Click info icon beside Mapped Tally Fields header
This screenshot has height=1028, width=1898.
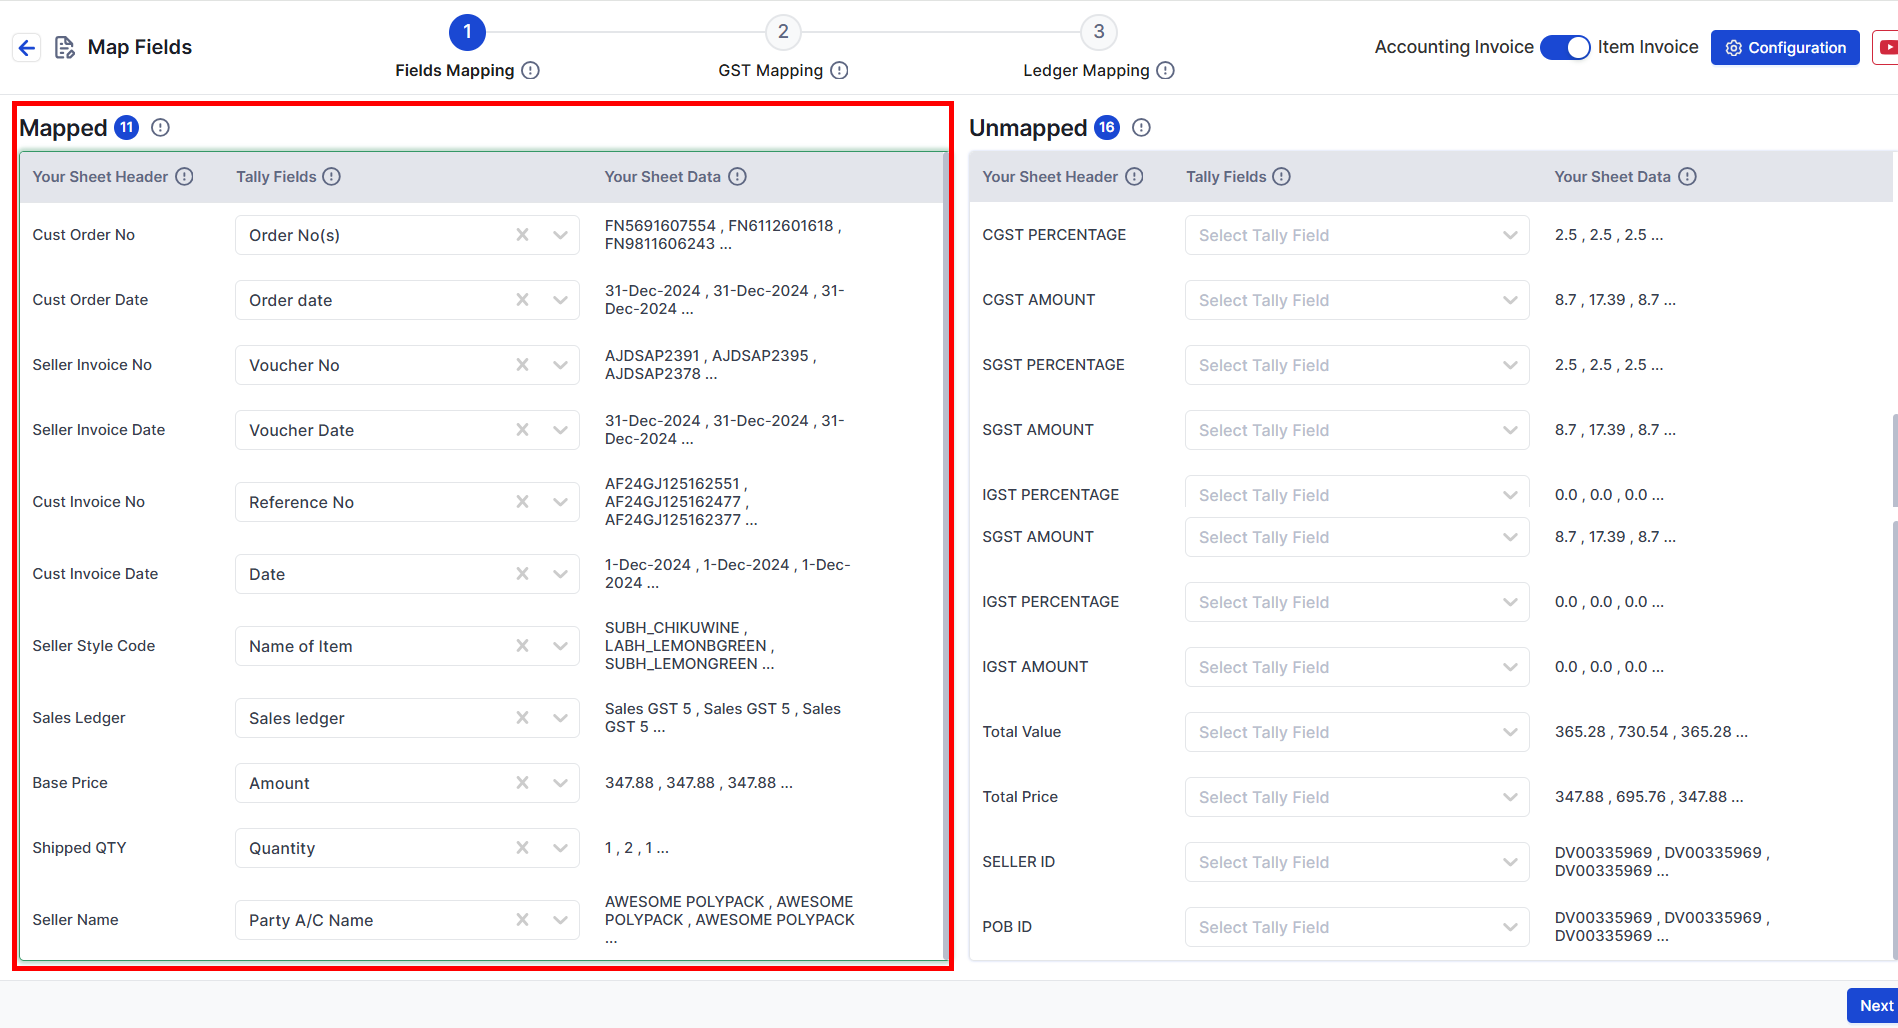(332, 176)
